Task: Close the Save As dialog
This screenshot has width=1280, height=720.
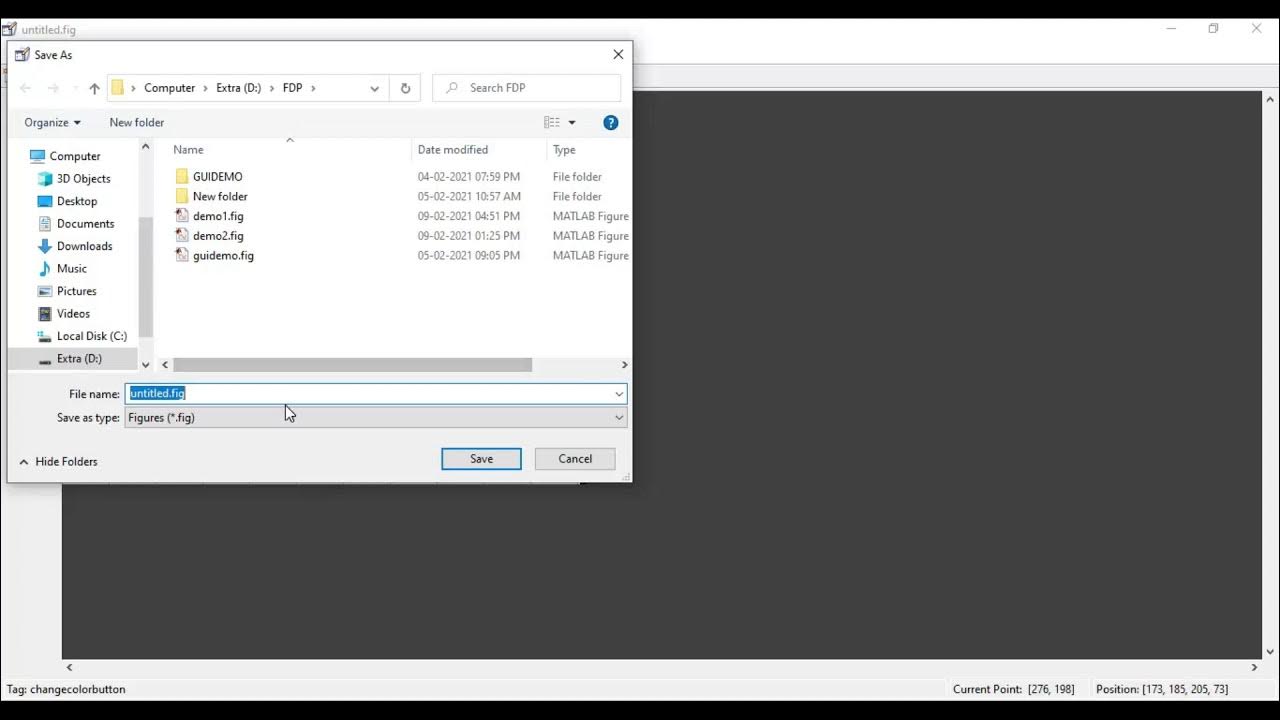Action: 618,55
